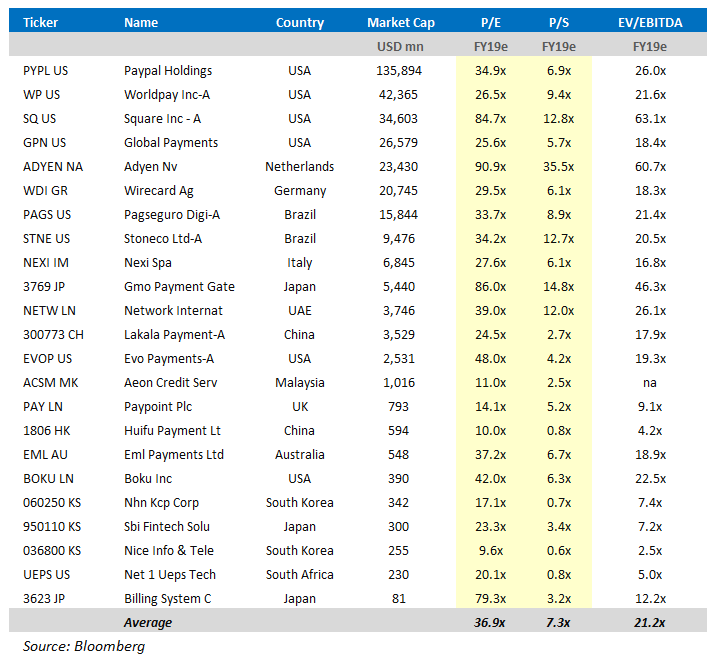The width and height of the screenshot is (714, 658).
Task: Click ticker GPN US
Action: [44, 143]
